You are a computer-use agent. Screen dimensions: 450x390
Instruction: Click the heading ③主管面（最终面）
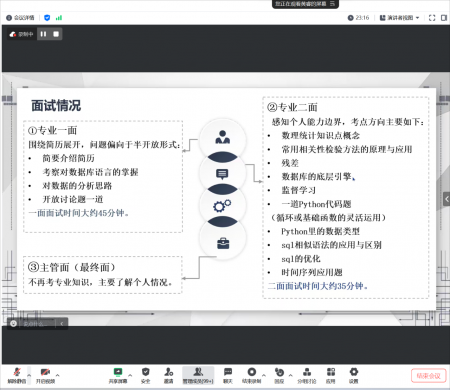72,267
